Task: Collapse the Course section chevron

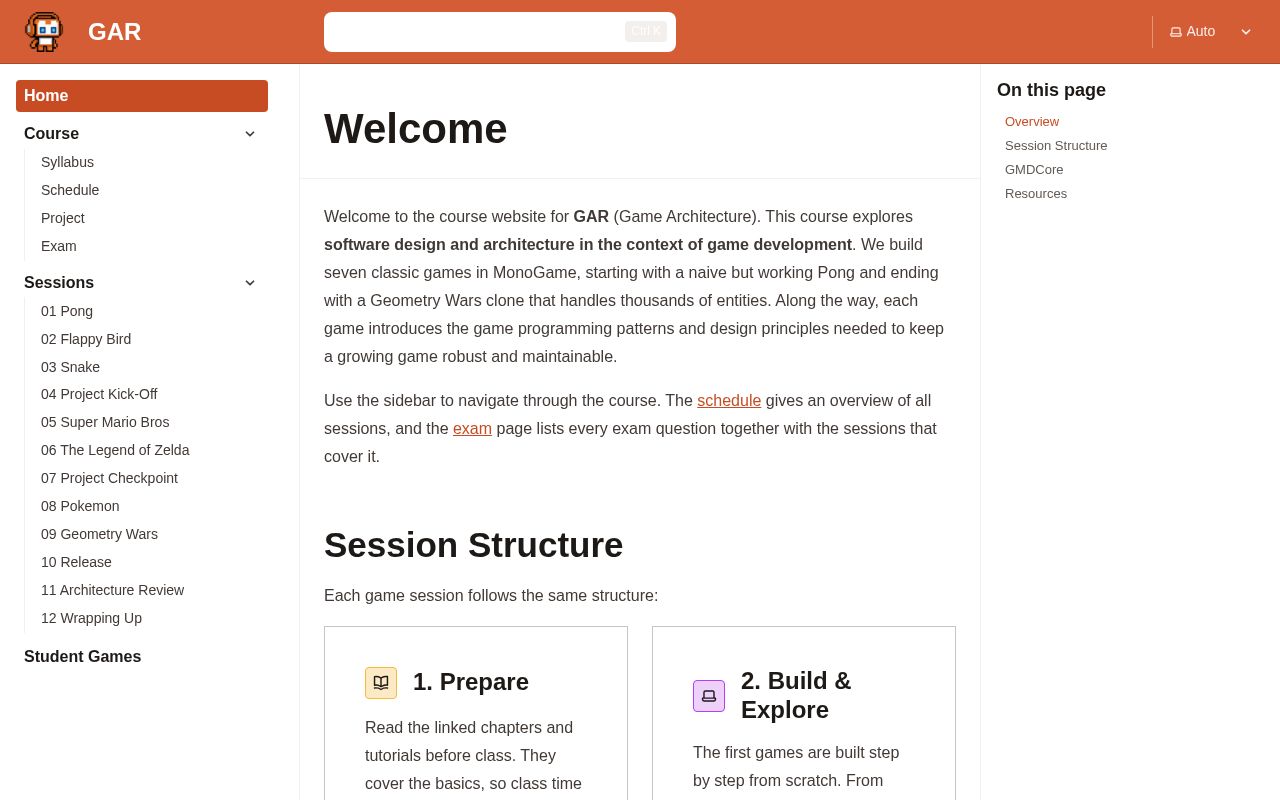Action: coord(250,134)
